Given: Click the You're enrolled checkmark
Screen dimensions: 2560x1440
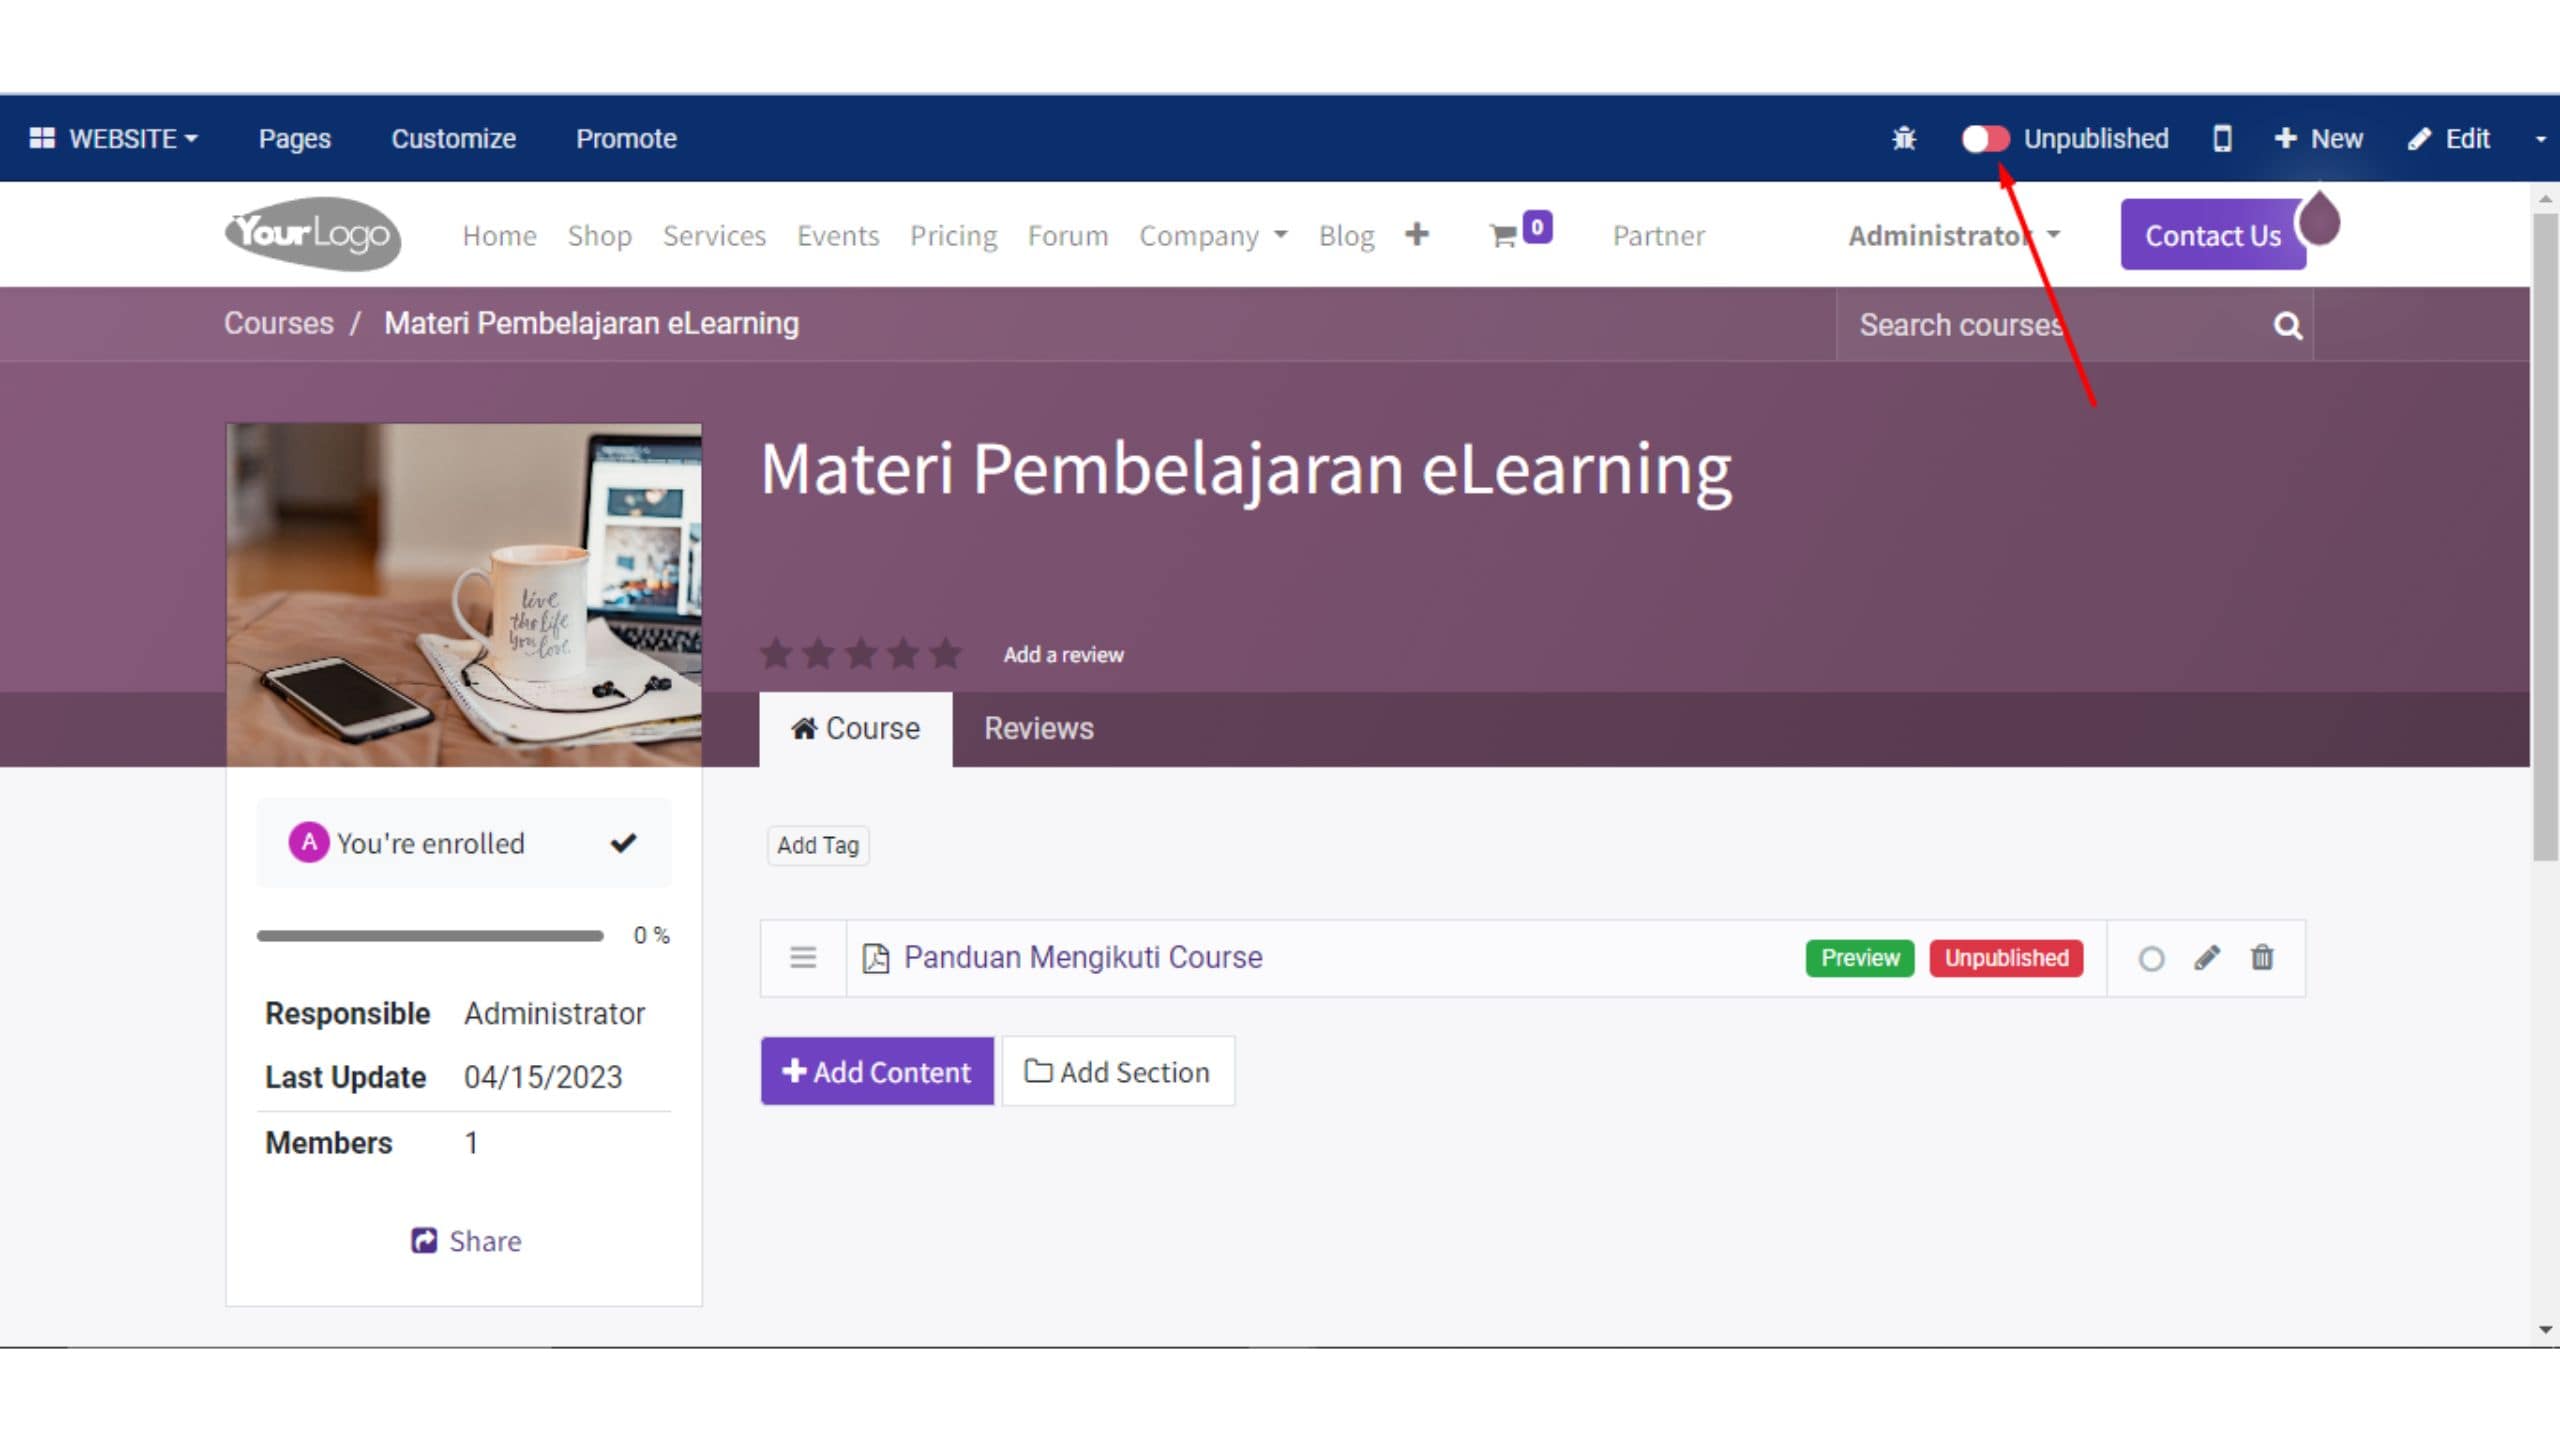Looking at the screenshot, I should pyautogui.click(x=623, y=843).
